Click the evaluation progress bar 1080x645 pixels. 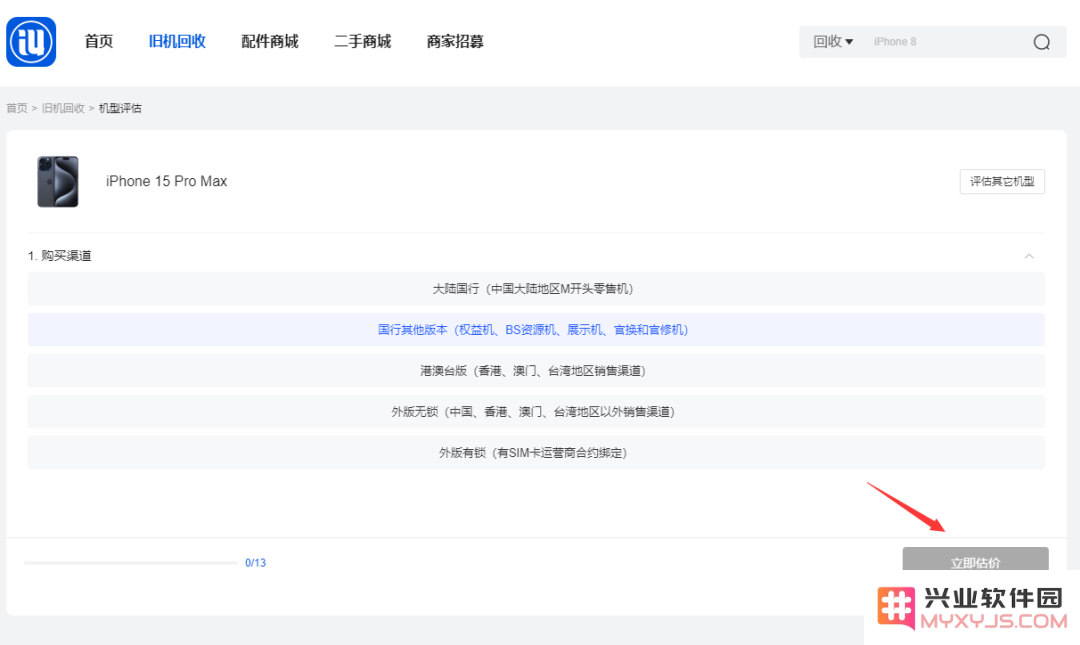[131, 563]
